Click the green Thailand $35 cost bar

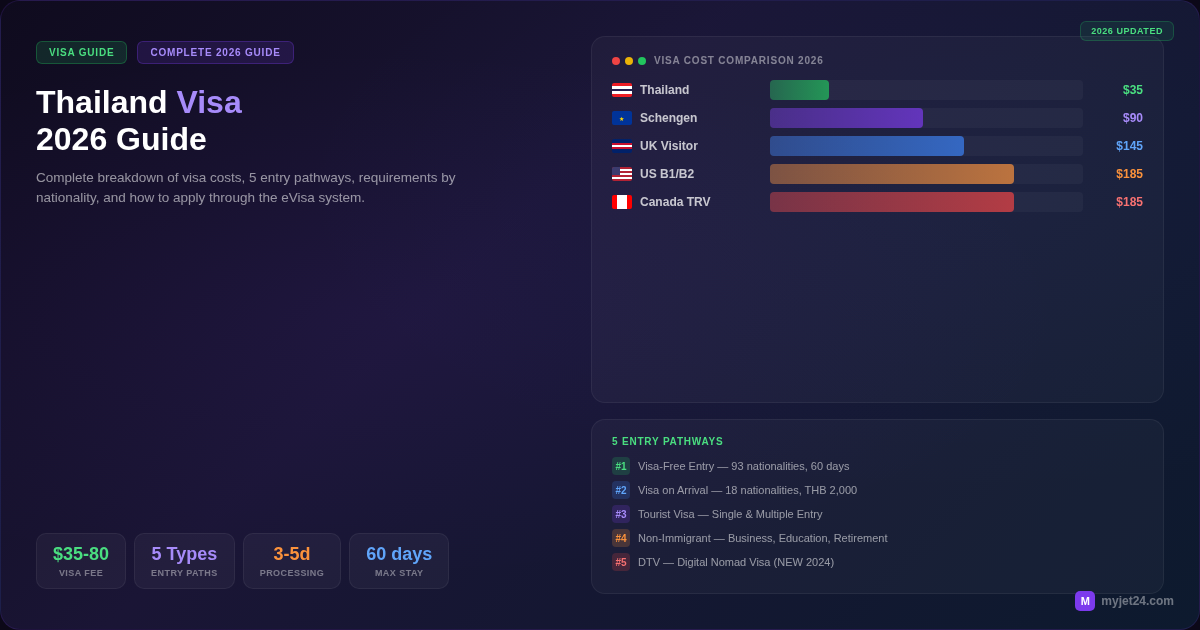(x=799, y=90)
